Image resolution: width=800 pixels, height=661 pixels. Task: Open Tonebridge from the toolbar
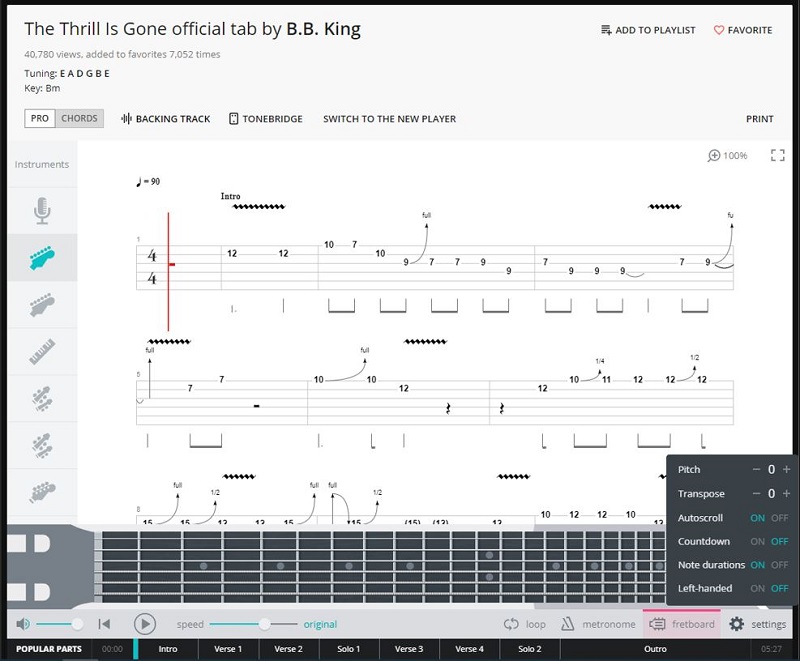point(265,119)
